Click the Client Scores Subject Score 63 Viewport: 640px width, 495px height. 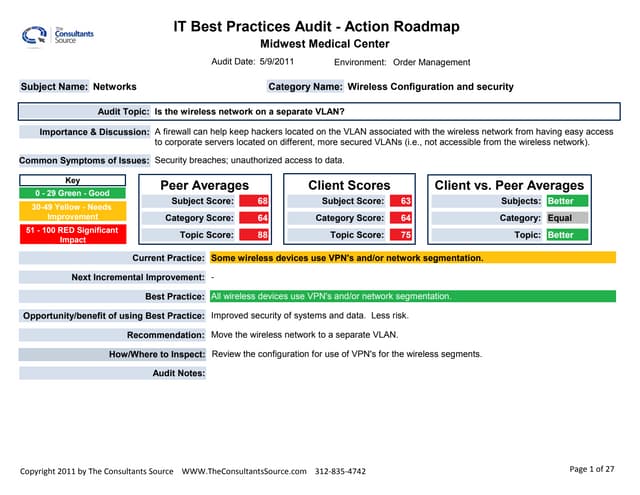406,201
